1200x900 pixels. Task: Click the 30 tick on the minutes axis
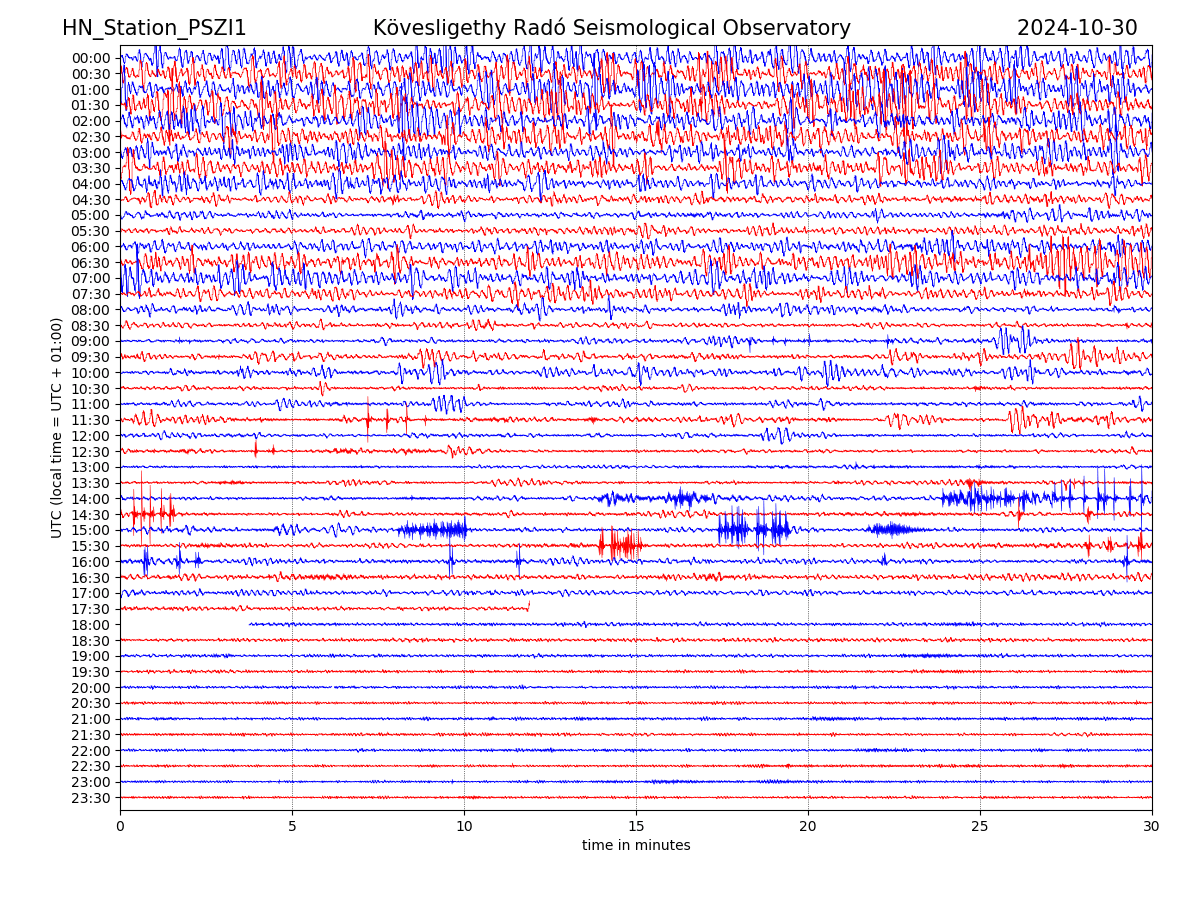tap(1152, 826)
